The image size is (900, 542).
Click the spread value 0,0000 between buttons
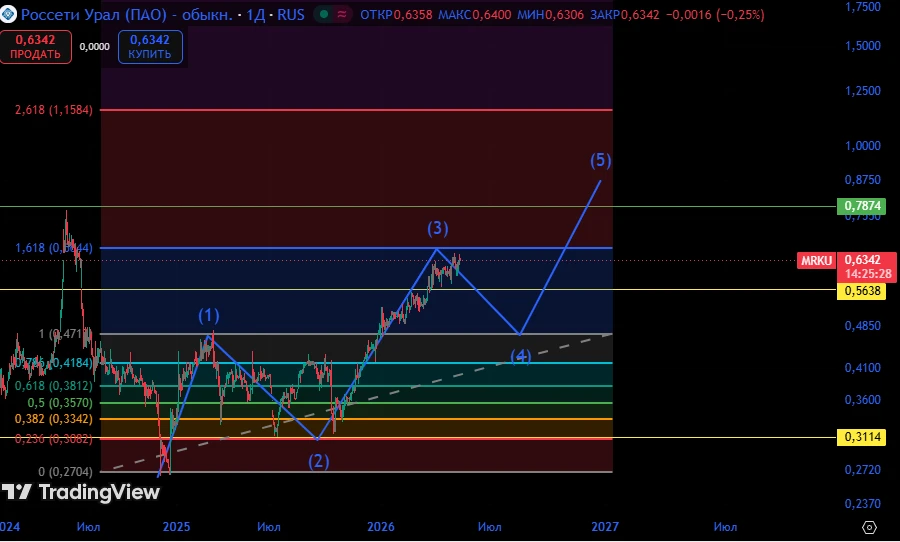(95, 47)
